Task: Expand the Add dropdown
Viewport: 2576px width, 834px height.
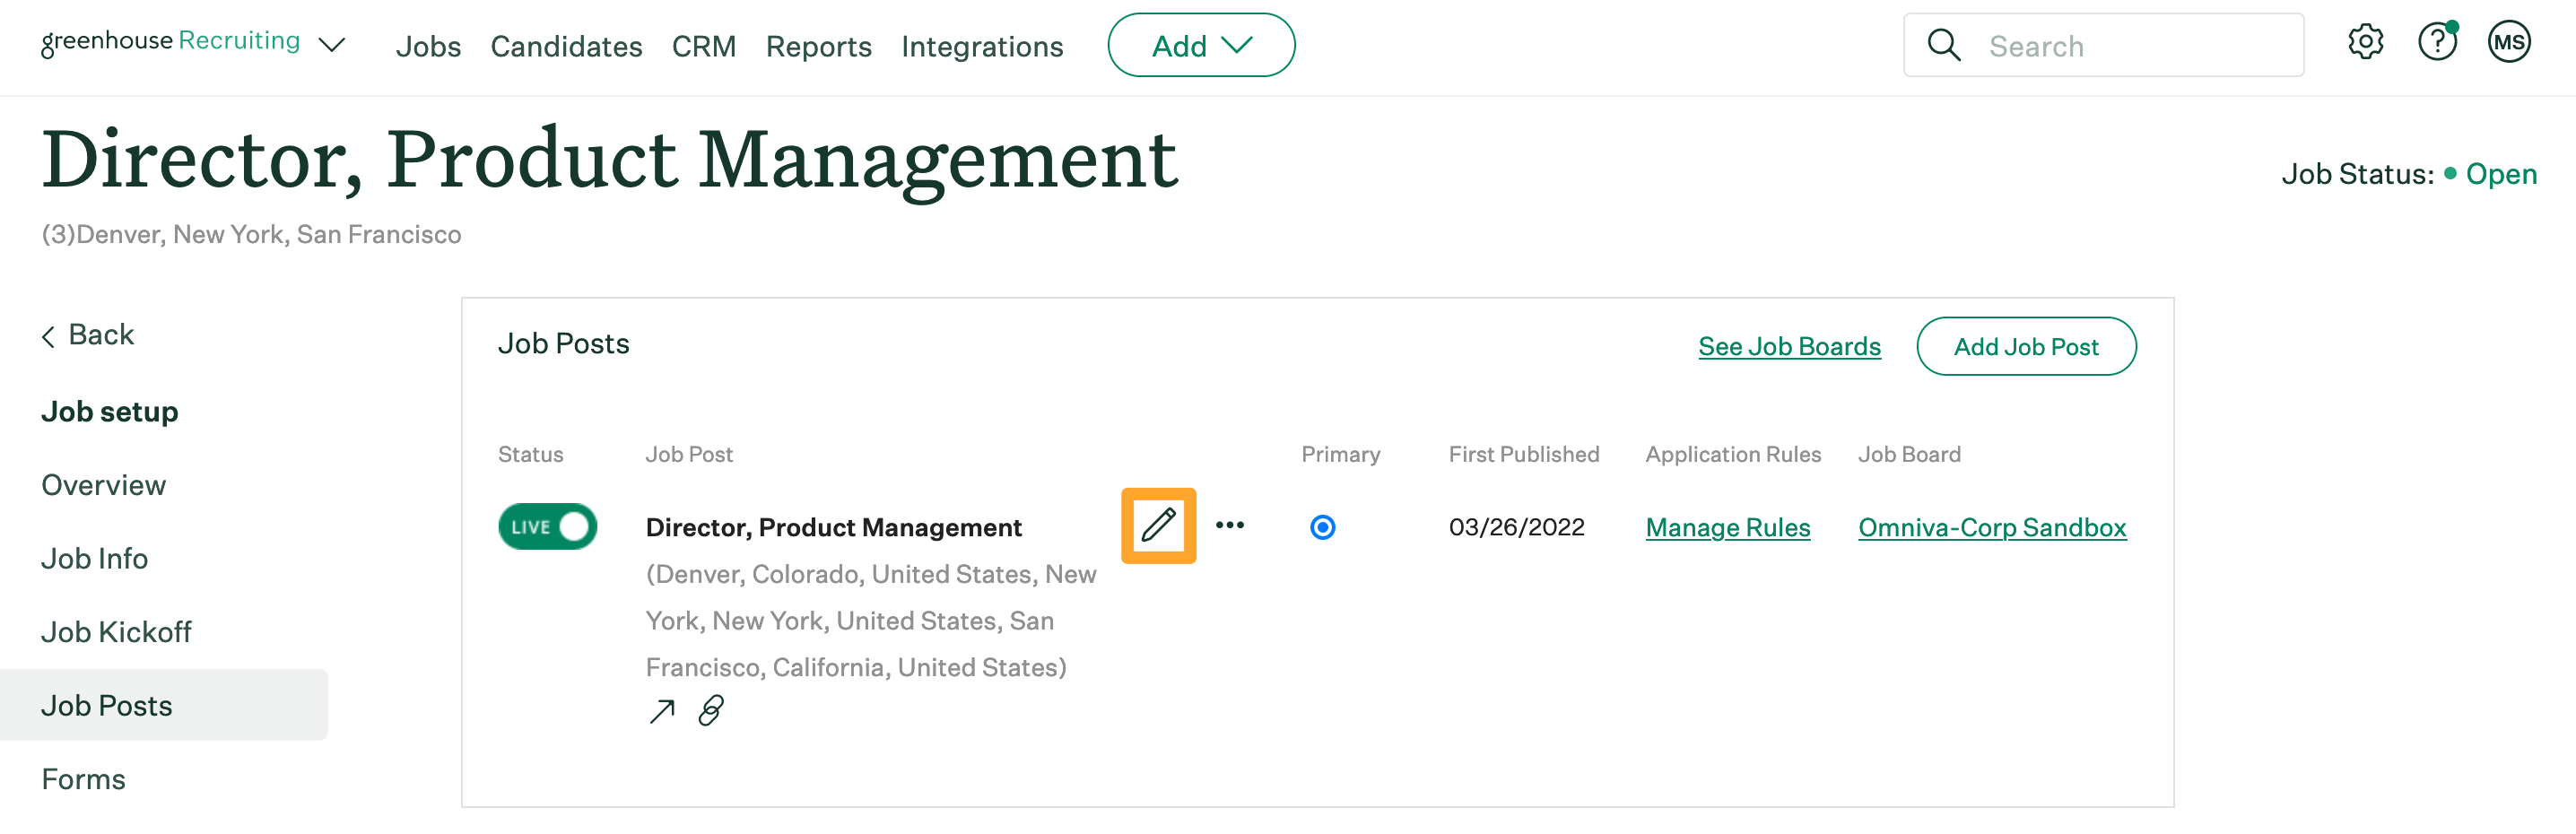Action: pos(1200,44)
